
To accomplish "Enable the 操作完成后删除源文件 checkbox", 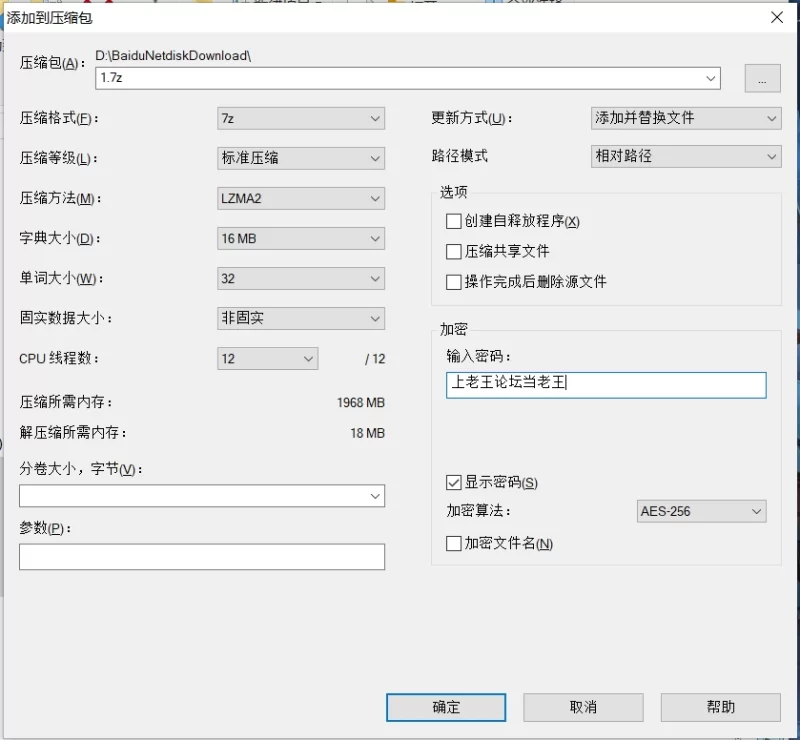I will coord(454,282).
